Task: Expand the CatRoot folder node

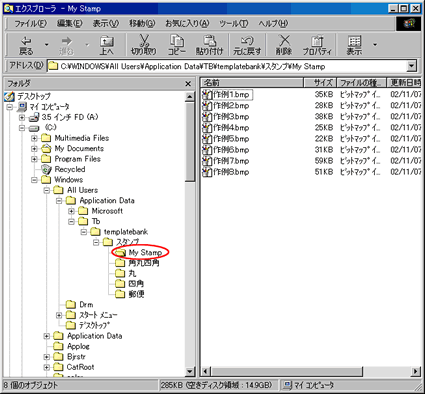Action: [47, 367]
